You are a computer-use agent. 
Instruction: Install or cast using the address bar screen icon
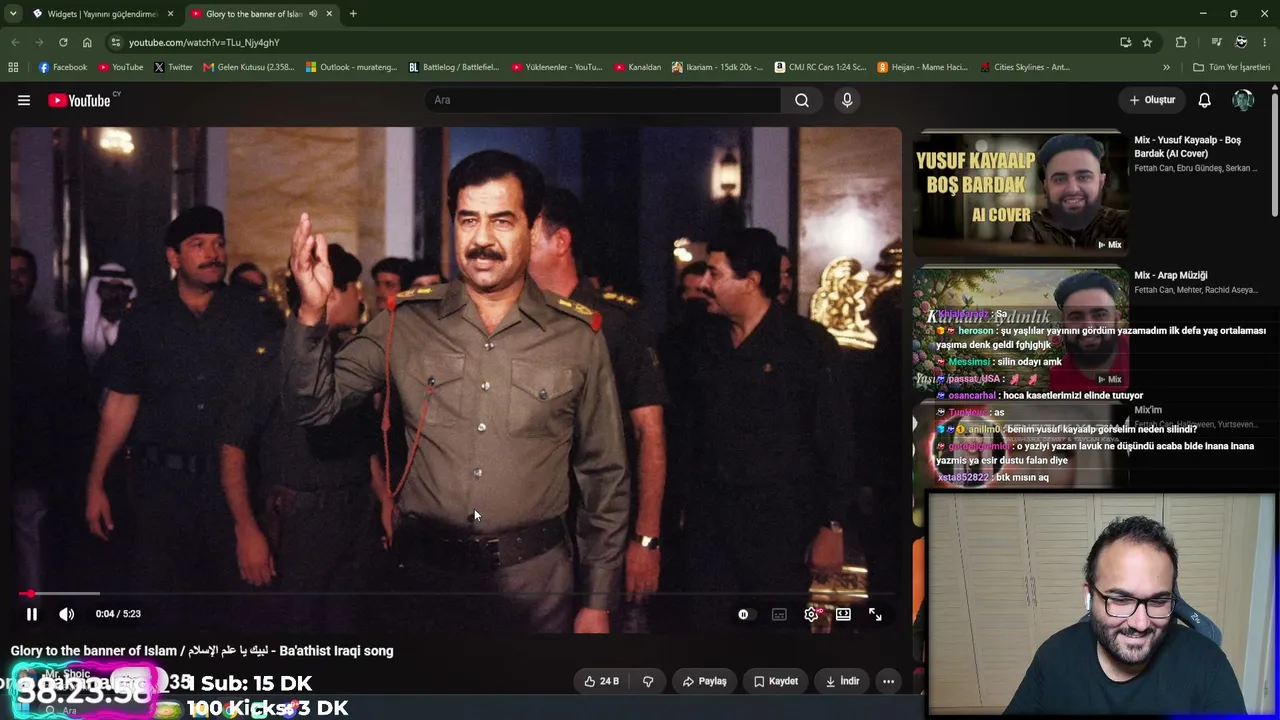tap(1125, 42)
